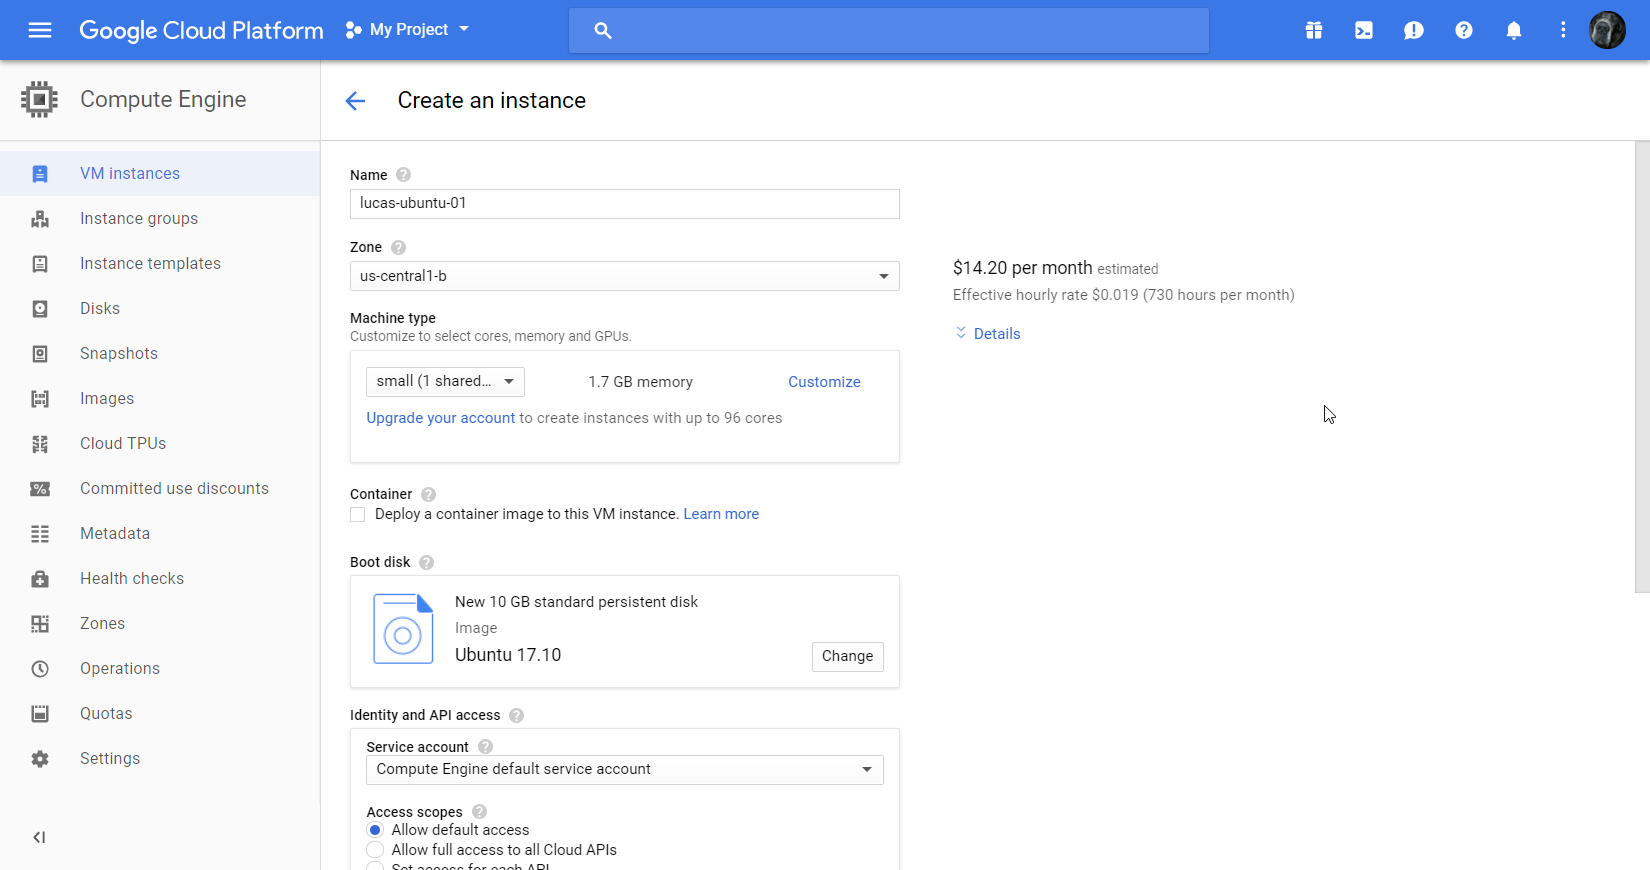Click the container Learn more link

721,514
